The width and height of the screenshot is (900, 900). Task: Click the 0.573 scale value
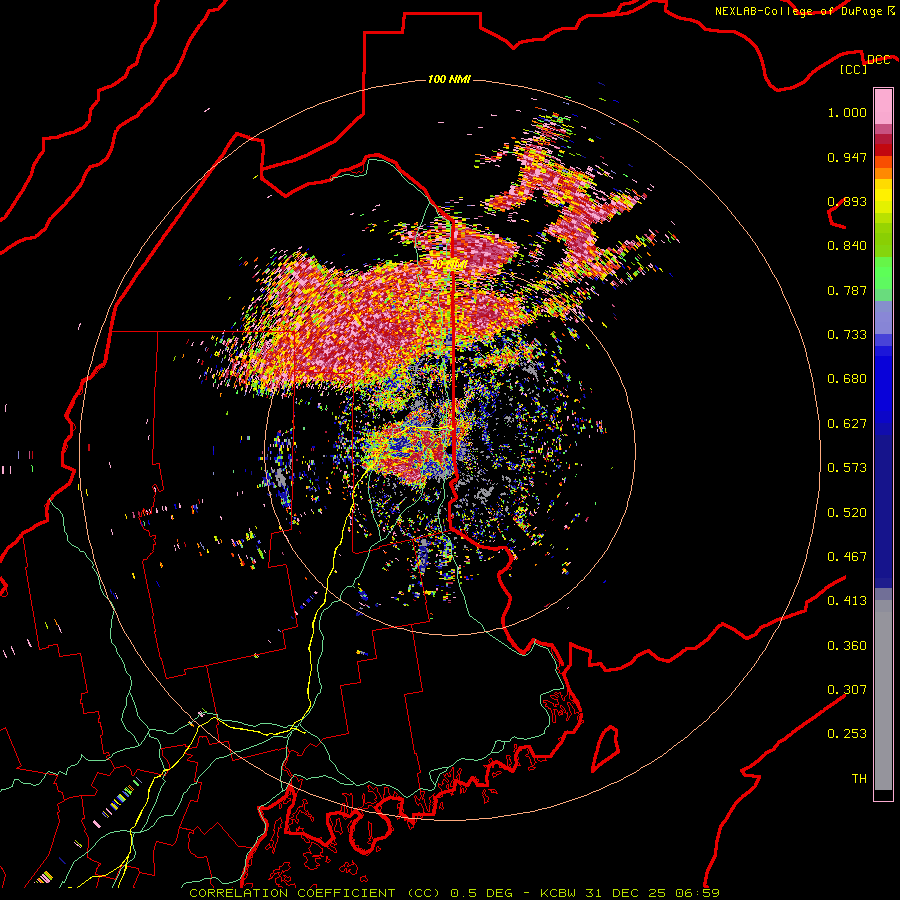pyautogui.click(x=847, y=468)
